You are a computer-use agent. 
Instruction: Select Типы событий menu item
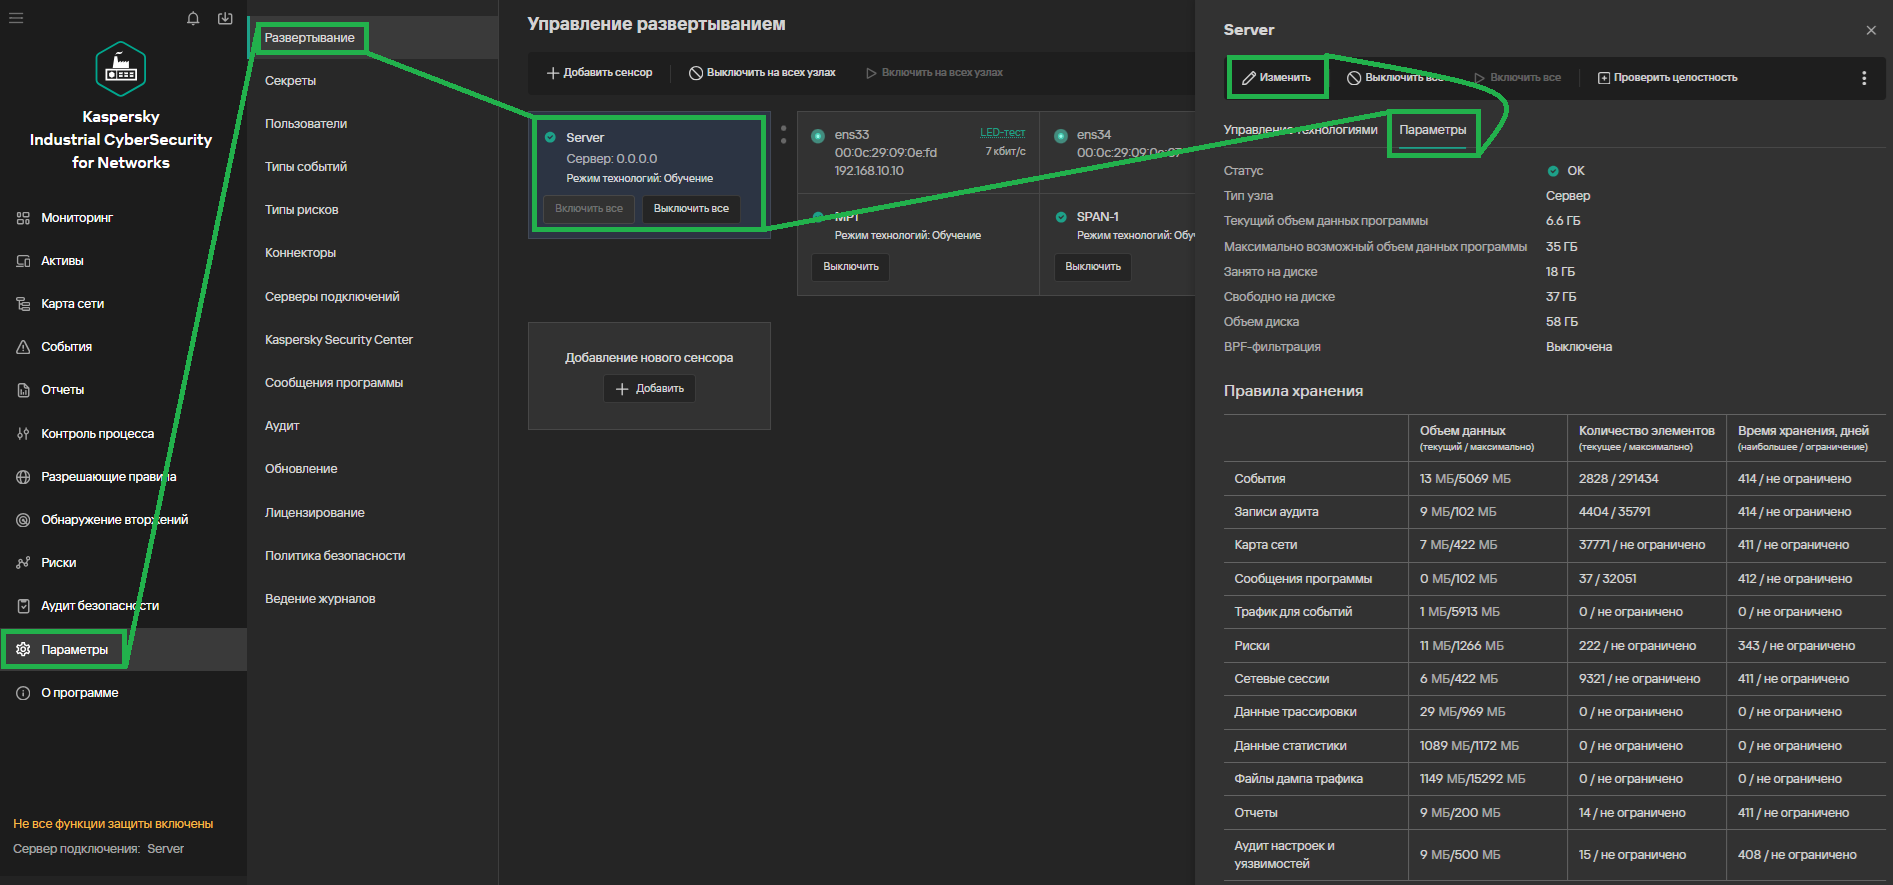coord(306,166)
